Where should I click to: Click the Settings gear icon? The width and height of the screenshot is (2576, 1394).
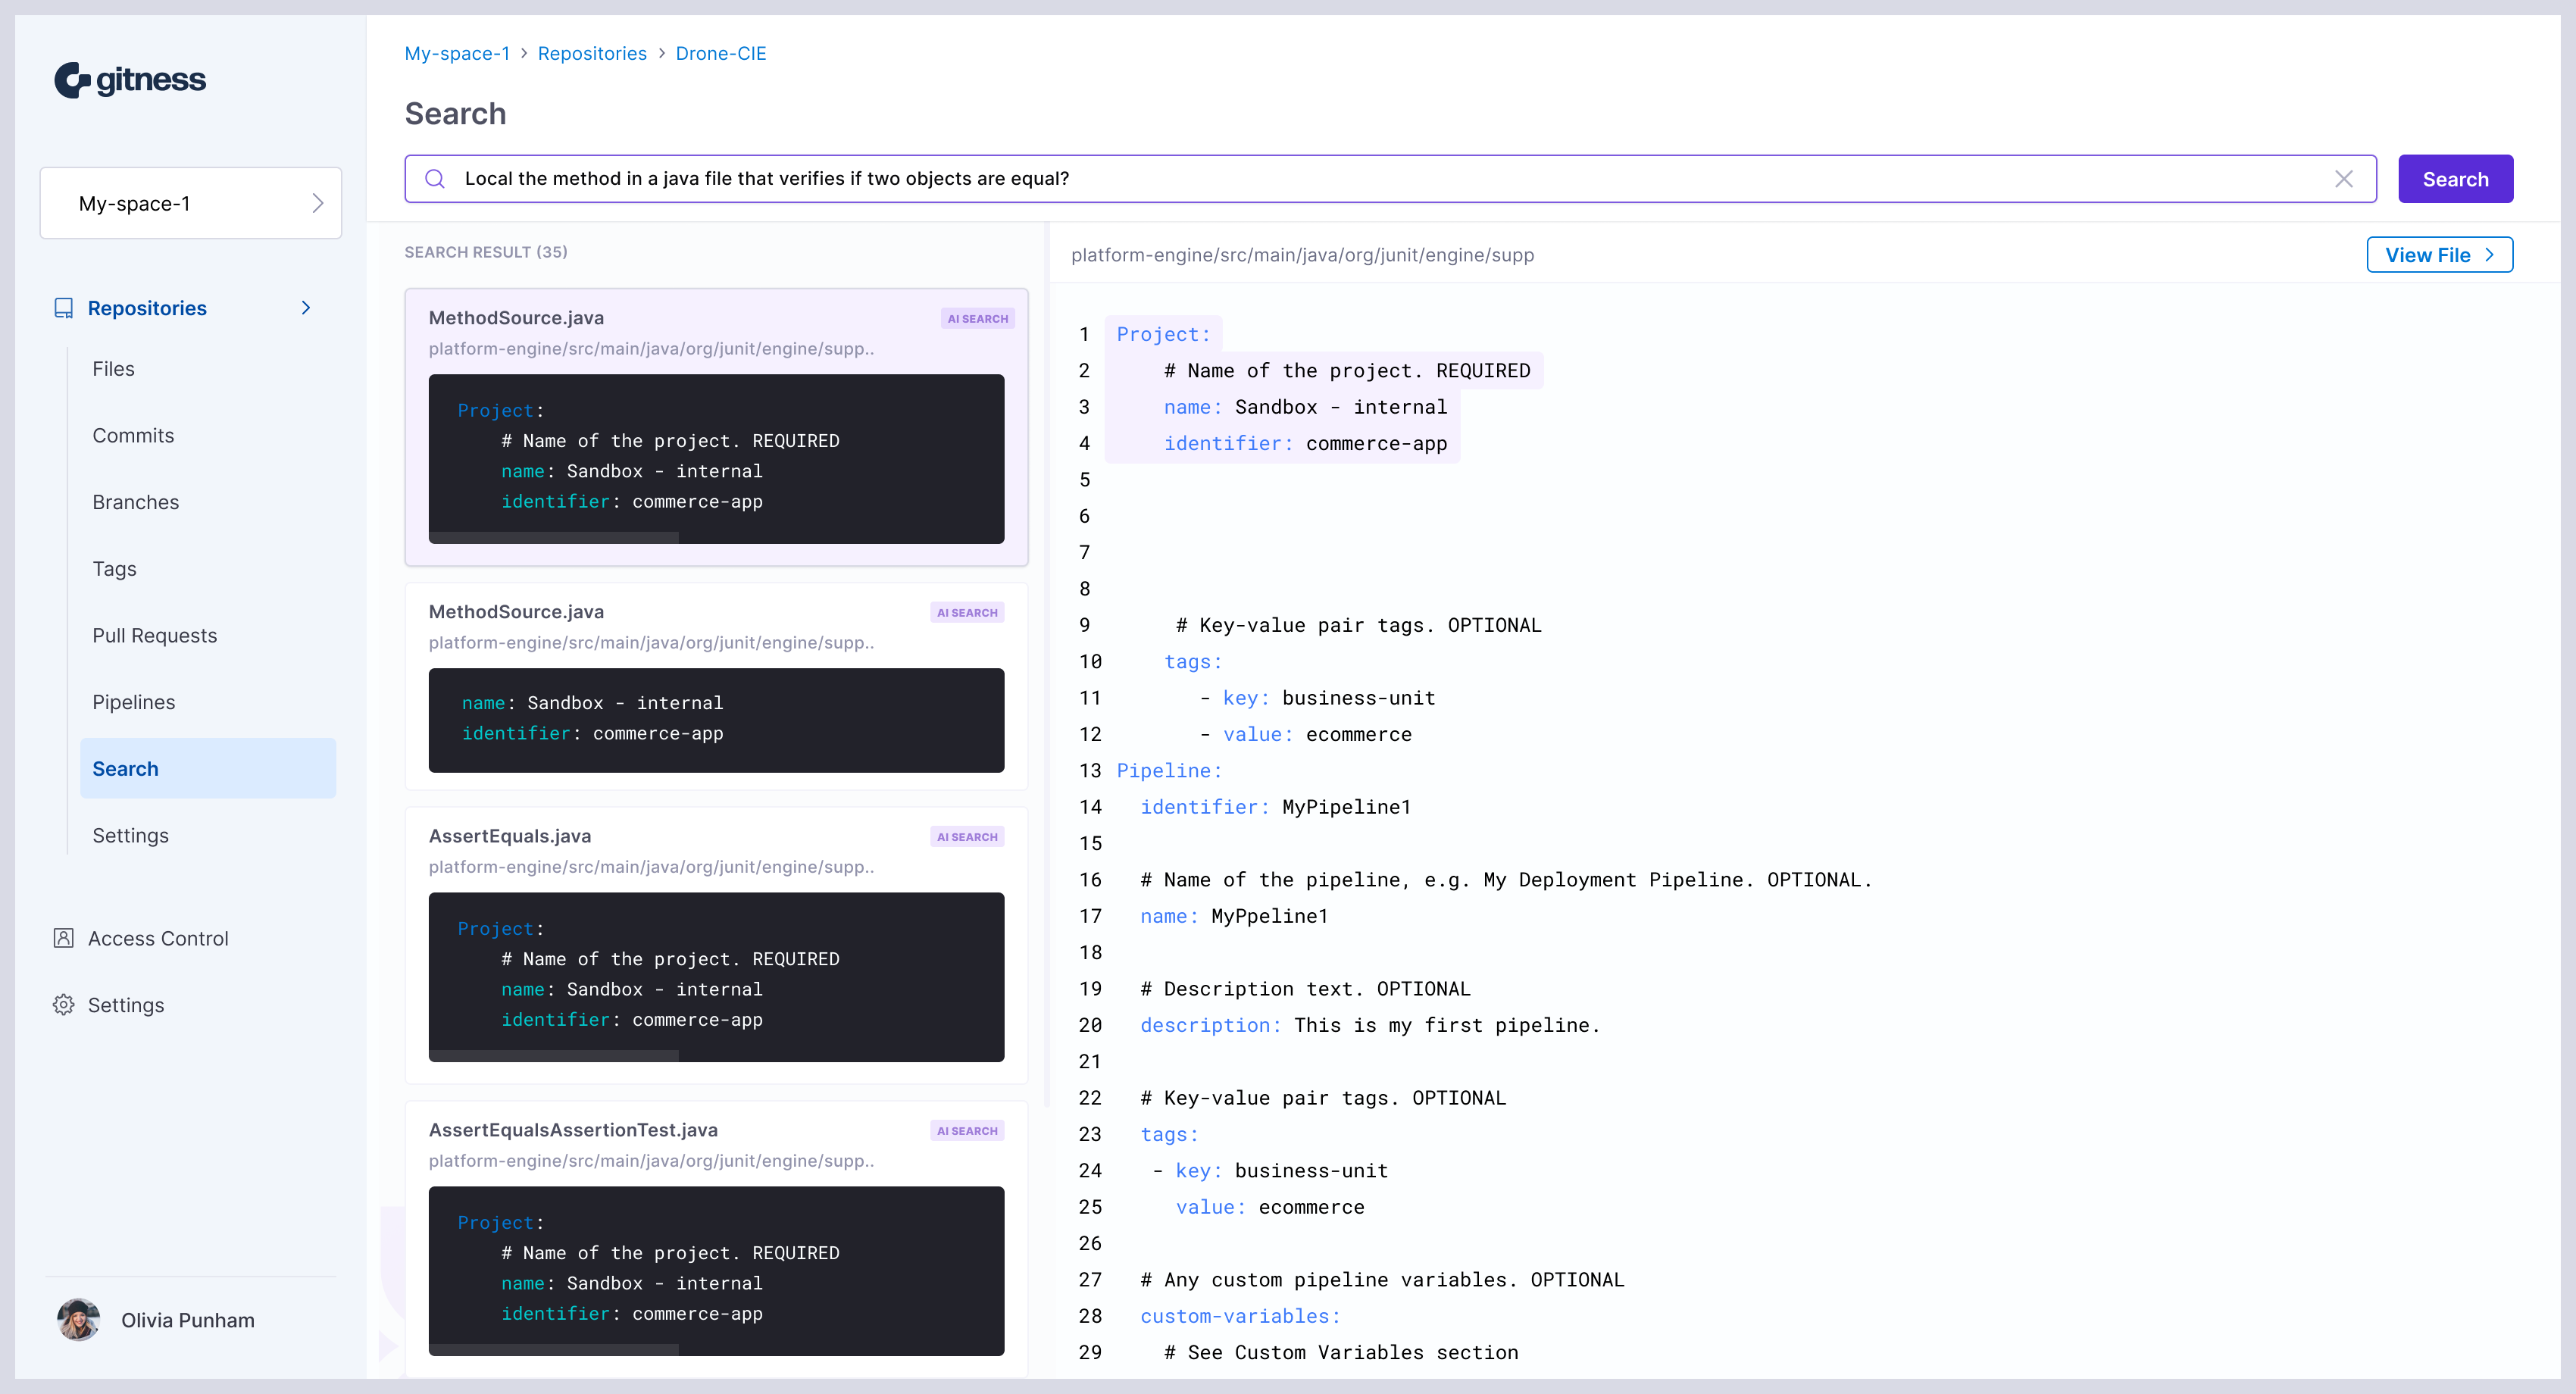click(63, 1004)
